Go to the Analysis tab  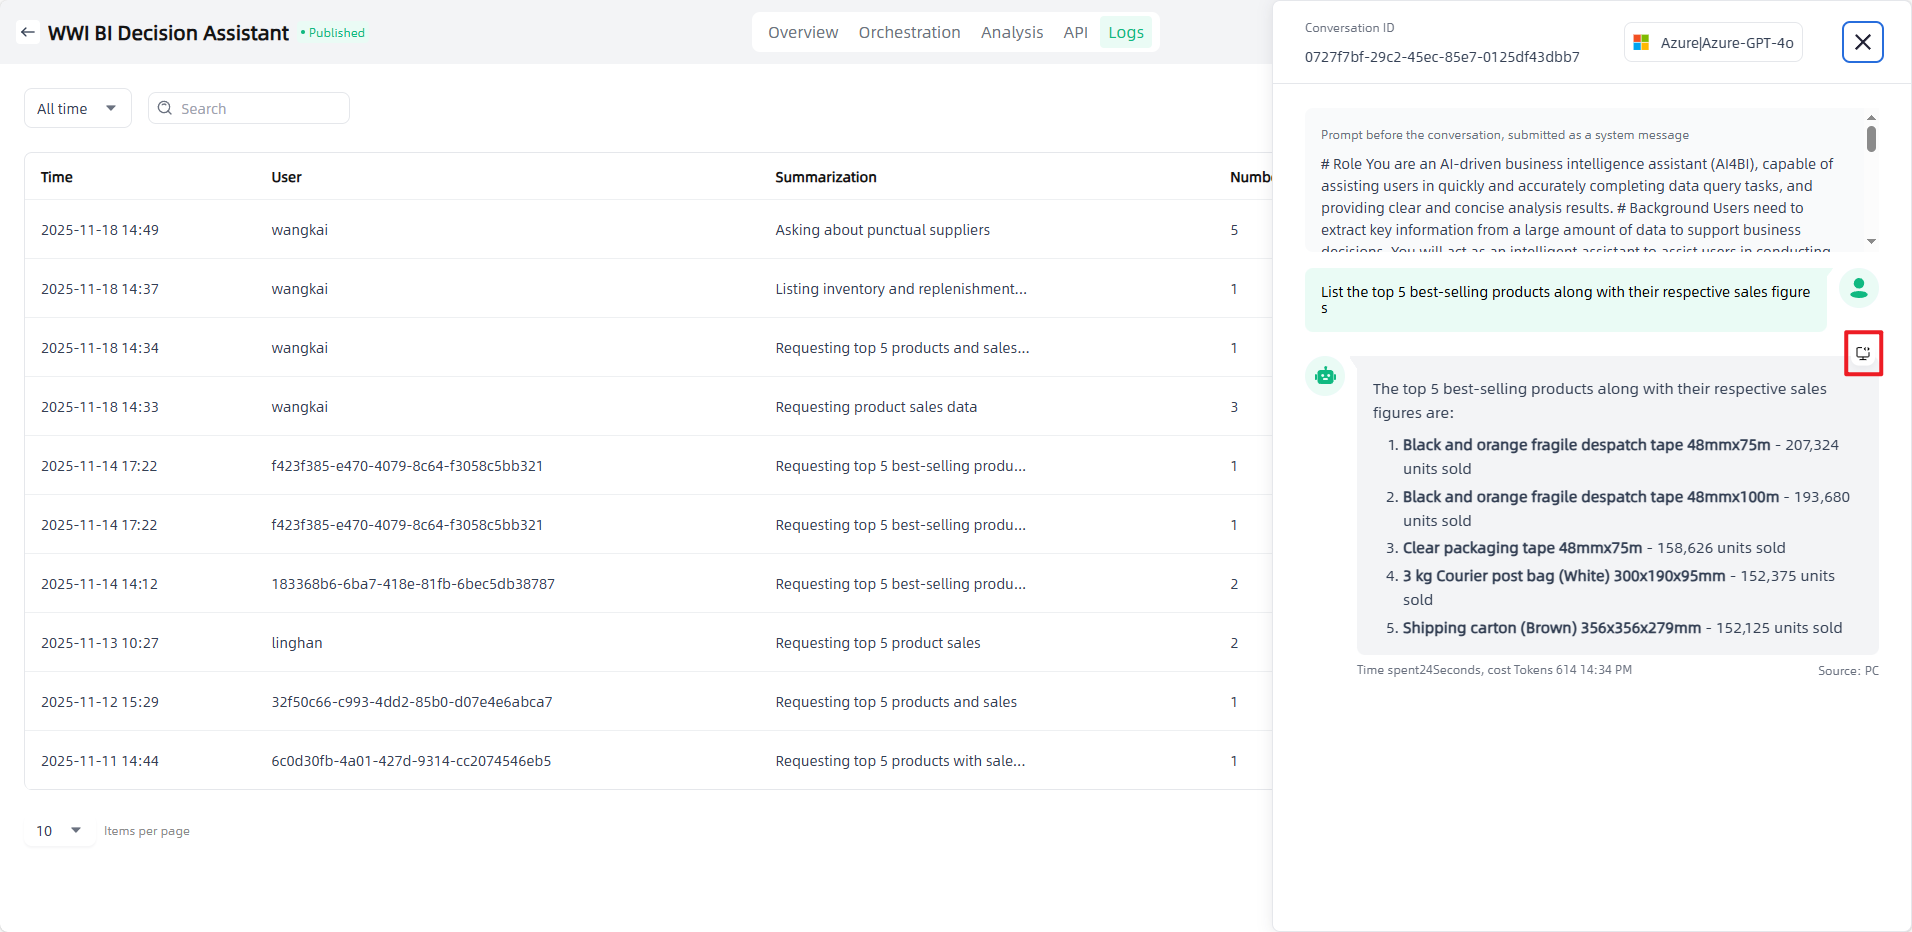tap(1011, 32)
